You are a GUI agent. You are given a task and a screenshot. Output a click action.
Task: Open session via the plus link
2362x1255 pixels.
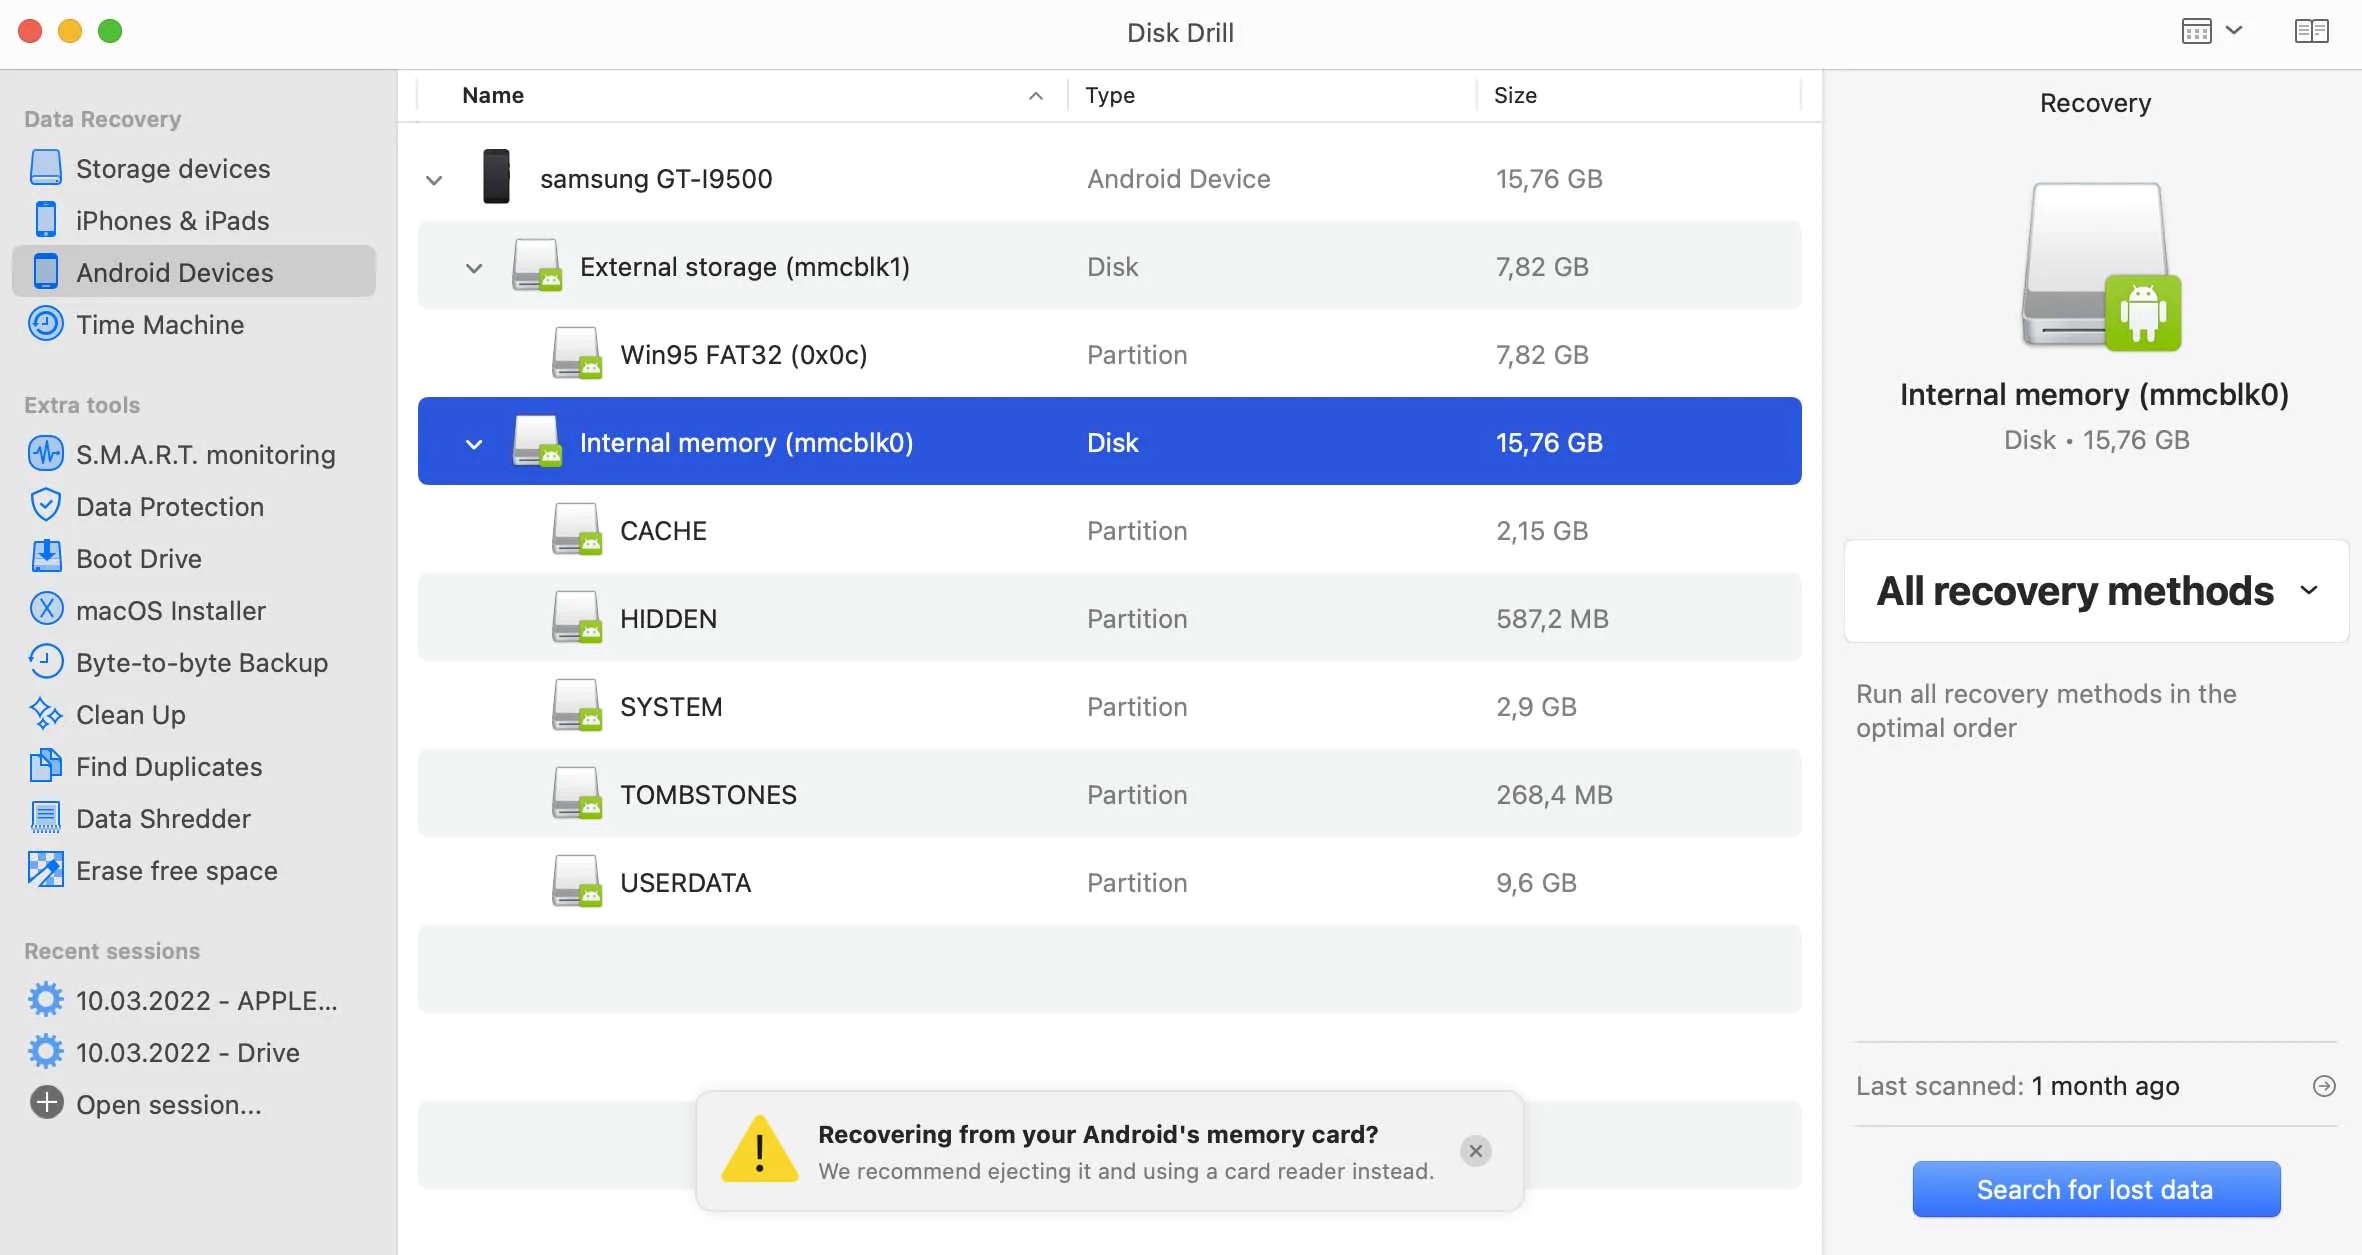pyautogui.click(x=166, y=1105)
